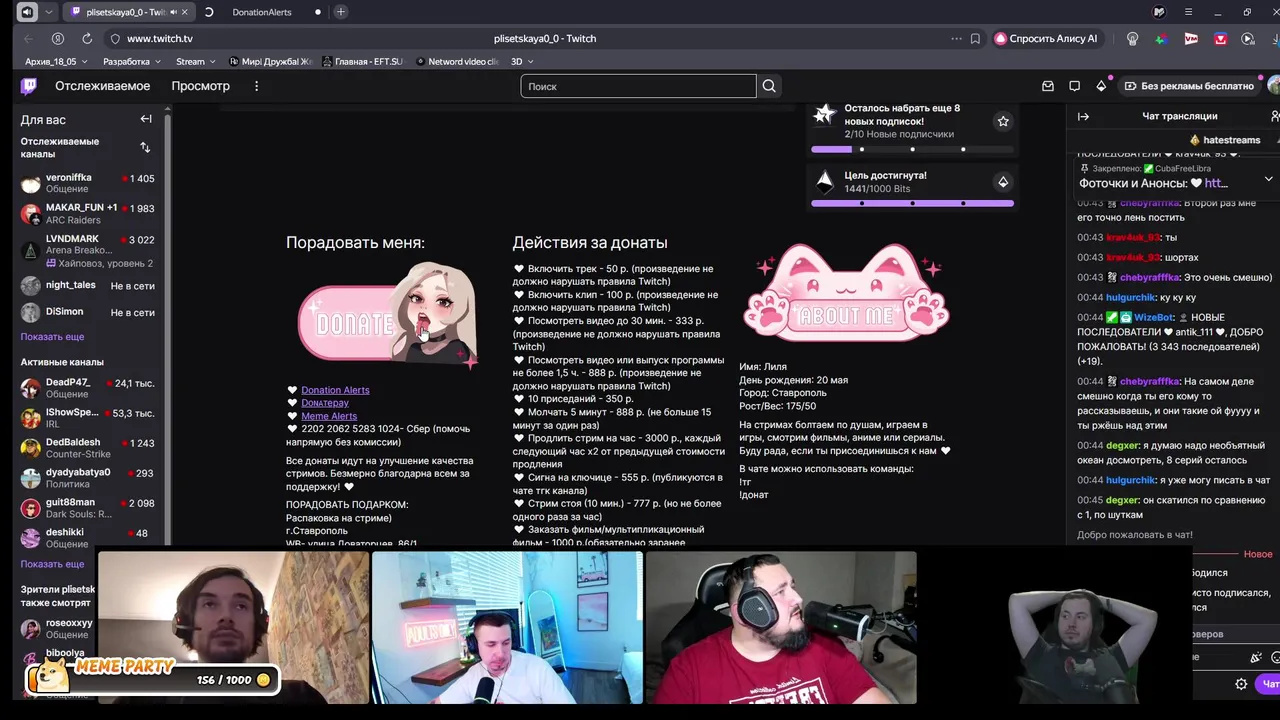Open DeadP47_ channel in sidebar
This screenshot has height=720, width=1280.
coord(88,388)
